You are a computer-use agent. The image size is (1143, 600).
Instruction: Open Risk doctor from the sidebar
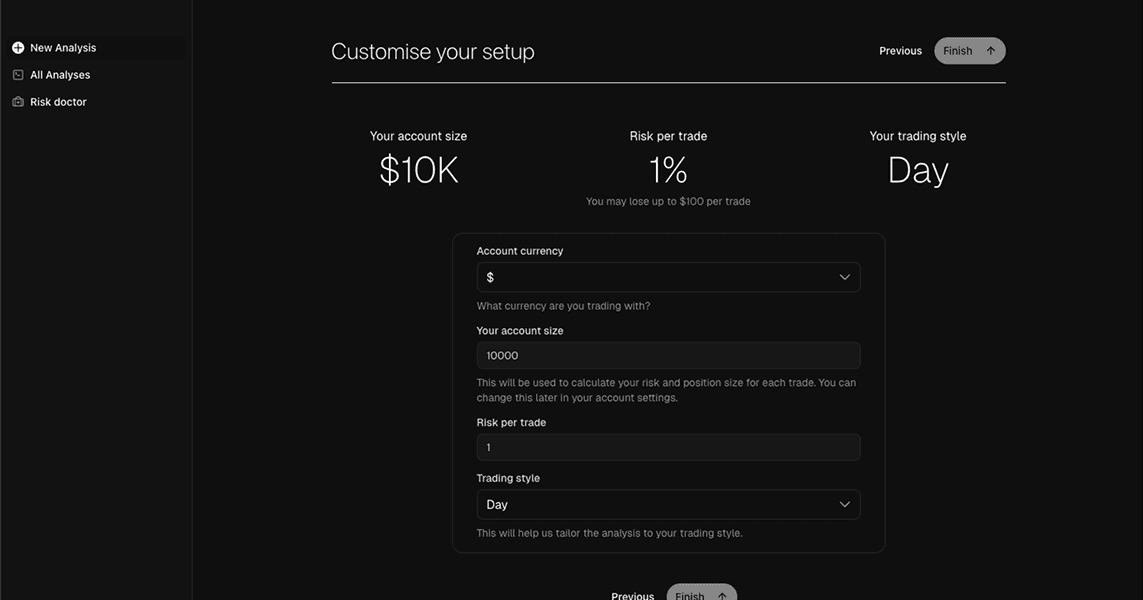pyautogui.click(x=57, y=100)
